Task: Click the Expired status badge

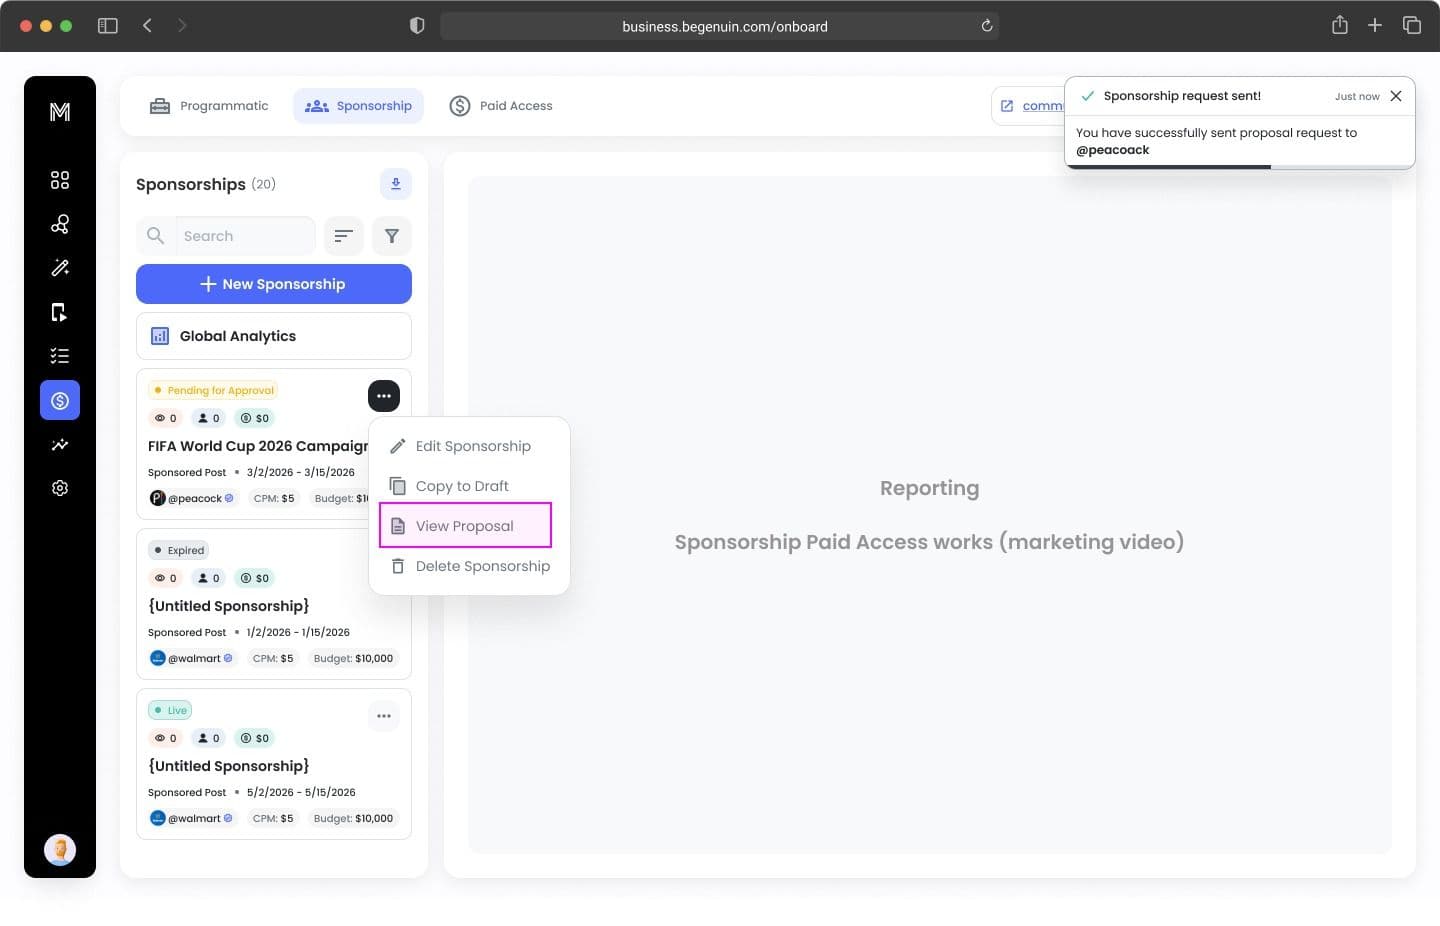Action: tap(178, 550)
